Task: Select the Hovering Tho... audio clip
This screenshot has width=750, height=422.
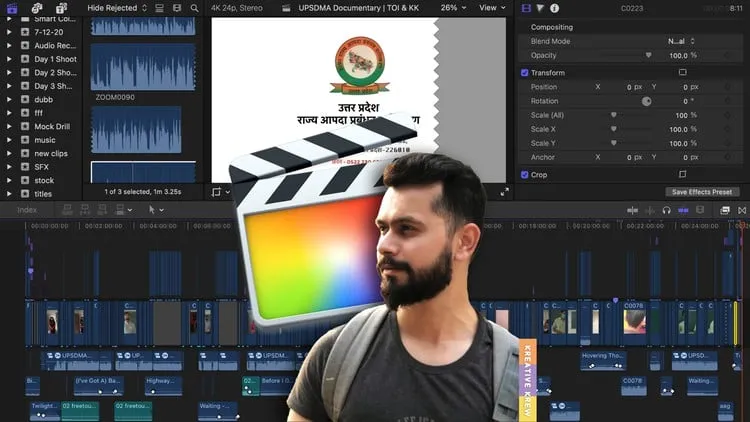Action: pos(603,360)
